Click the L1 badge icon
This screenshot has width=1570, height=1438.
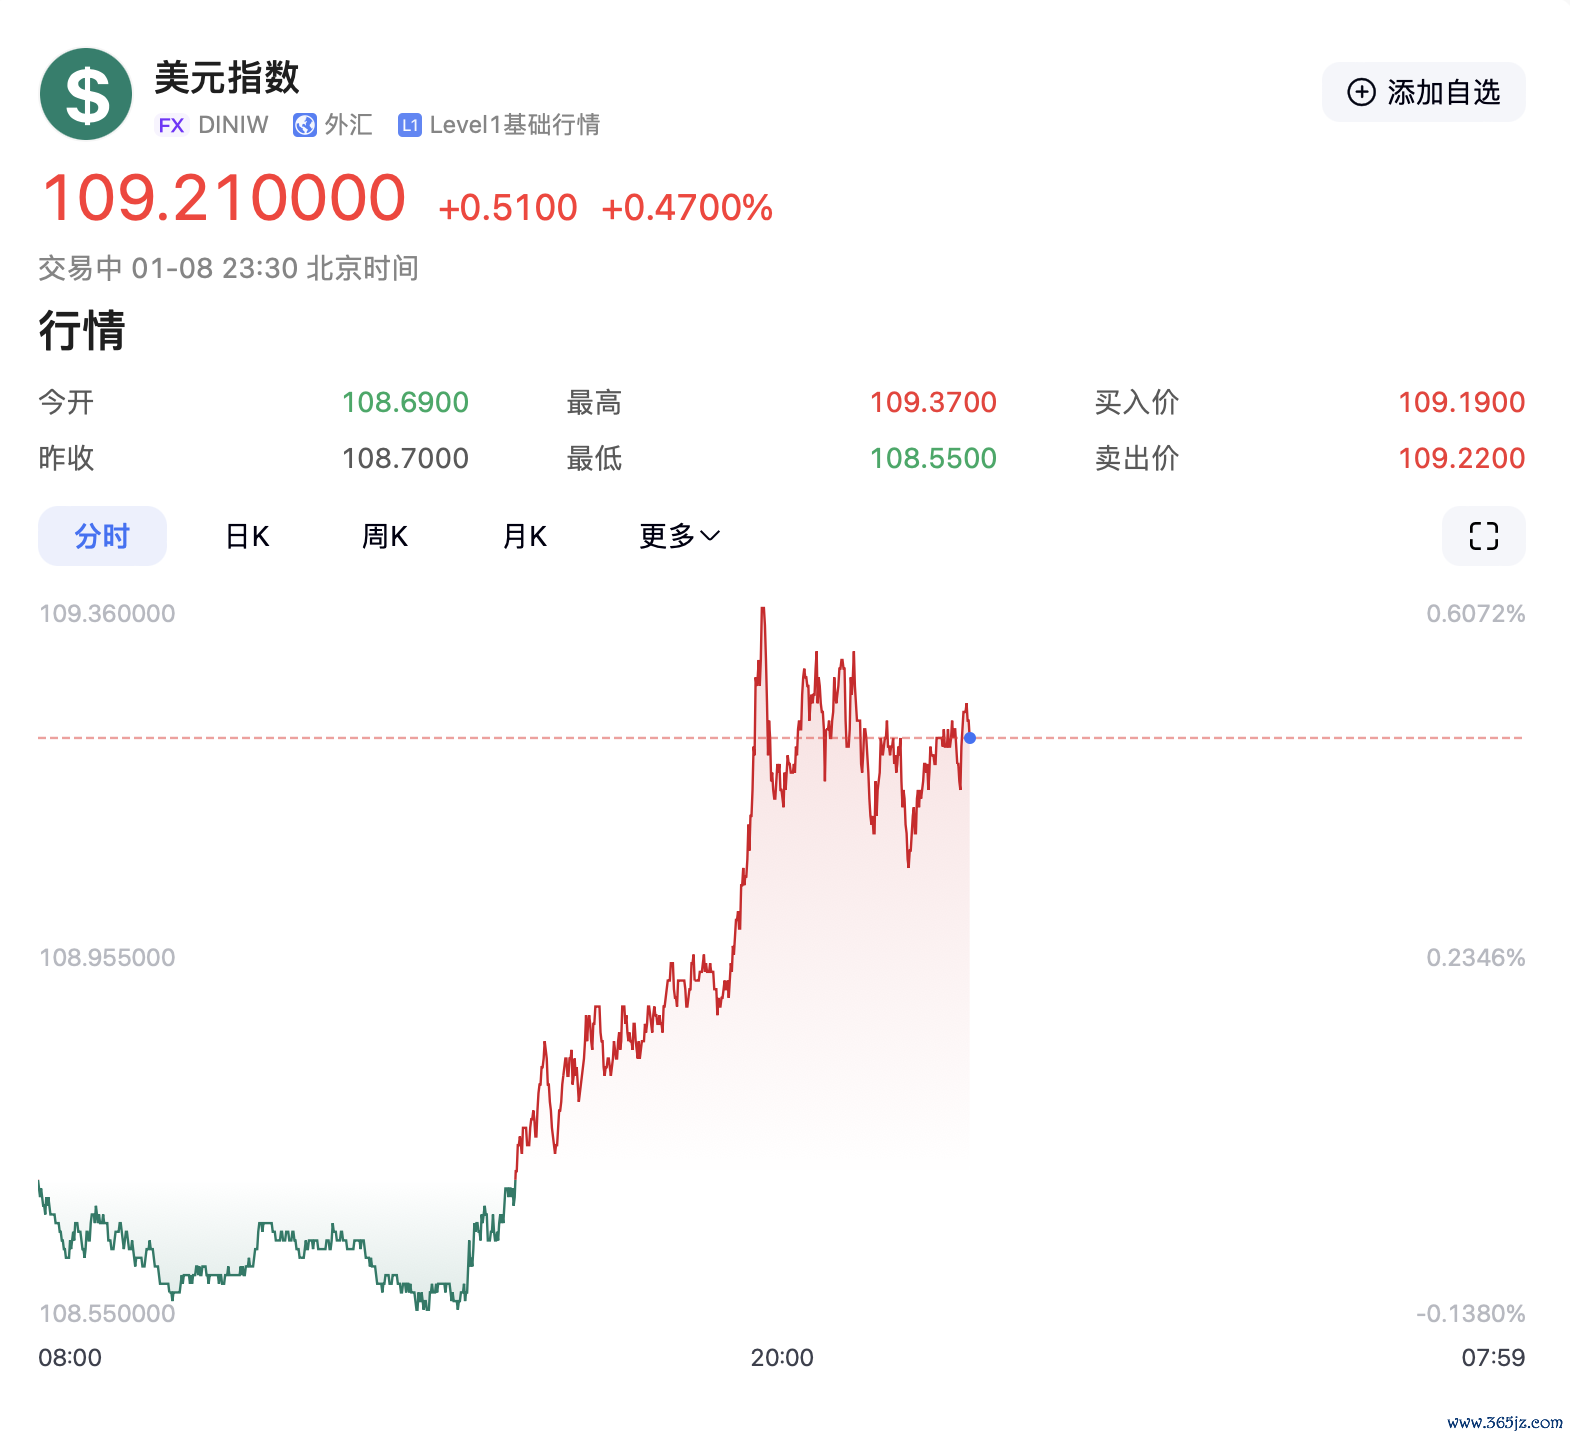pos(409,125)
